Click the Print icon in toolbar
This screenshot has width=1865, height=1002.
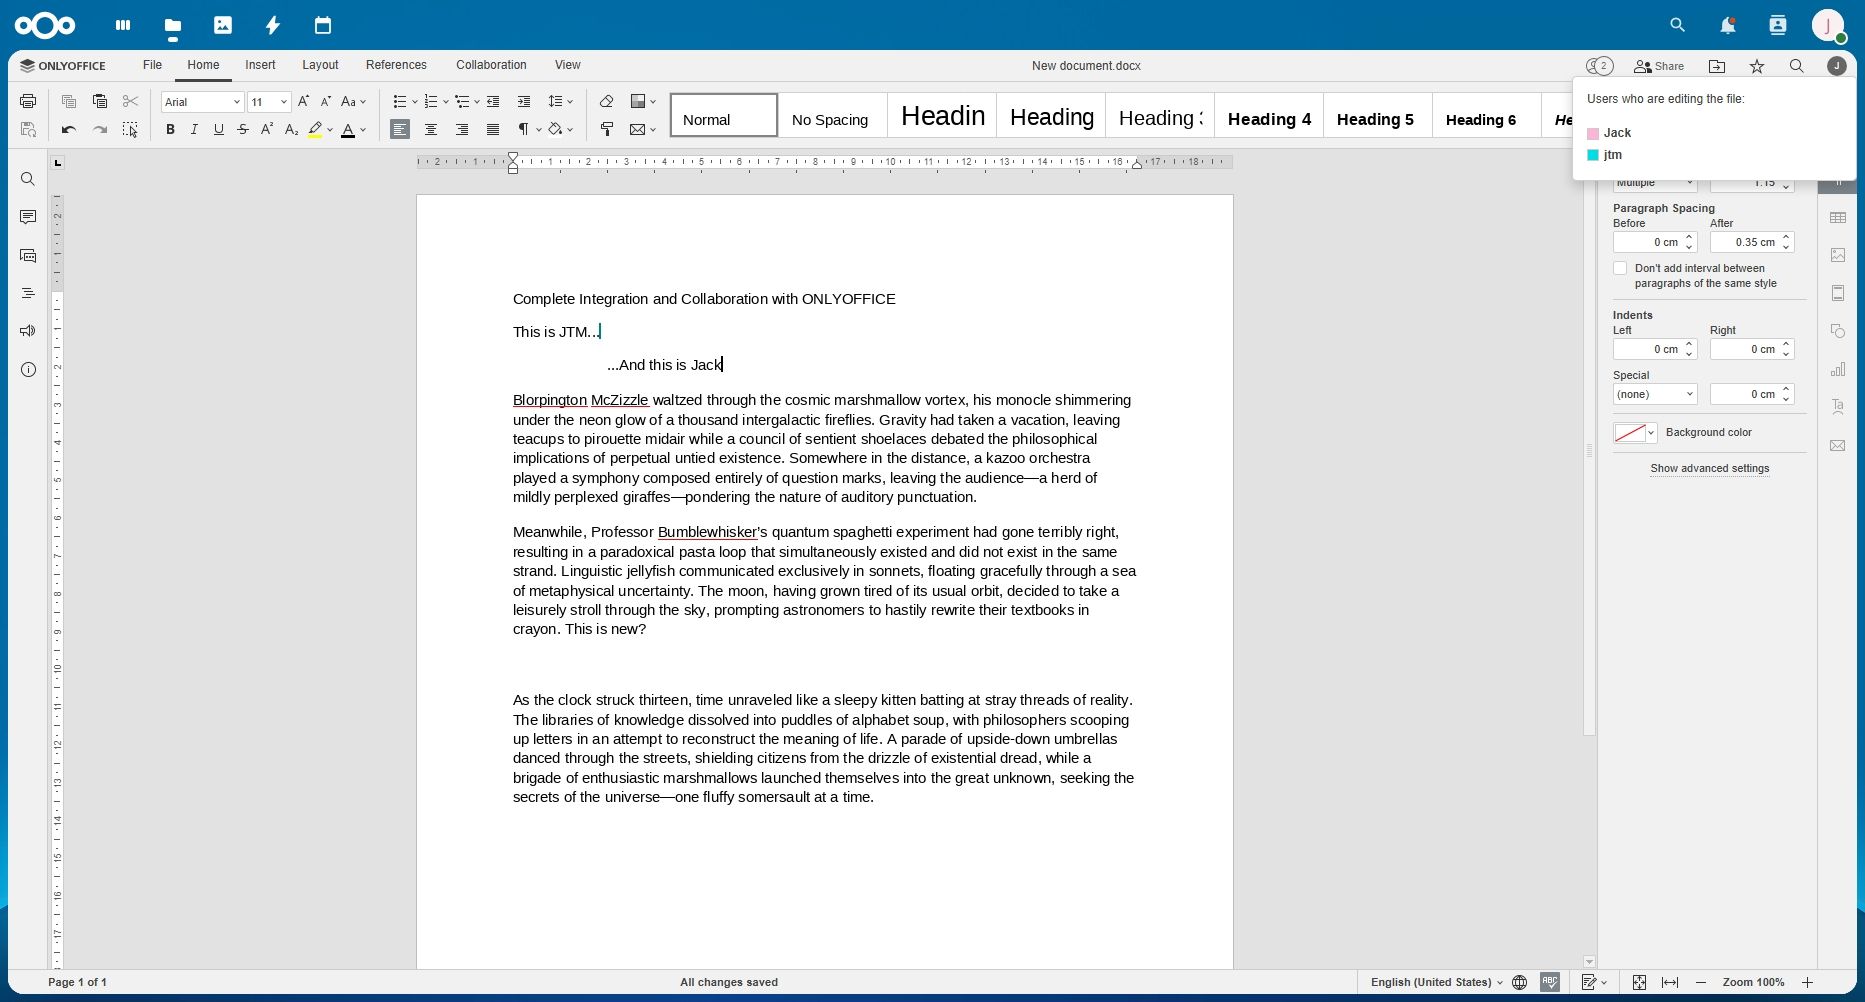(28, 101)
